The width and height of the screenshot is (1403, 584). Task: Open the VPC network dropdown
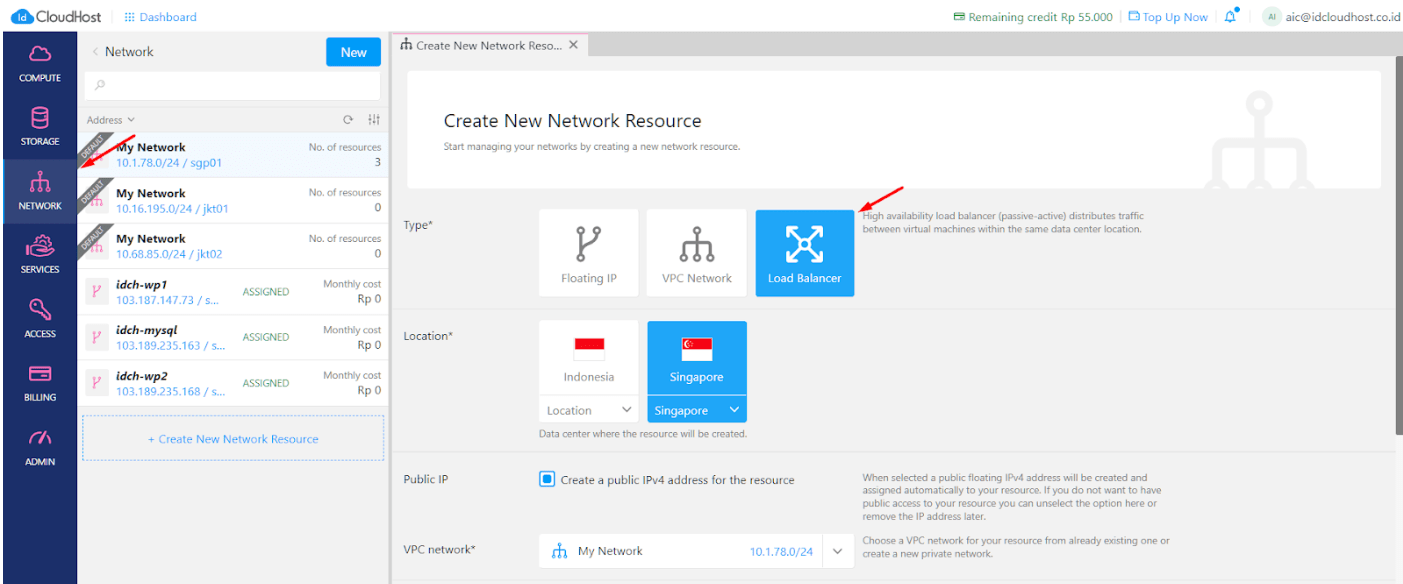(838, 551)
